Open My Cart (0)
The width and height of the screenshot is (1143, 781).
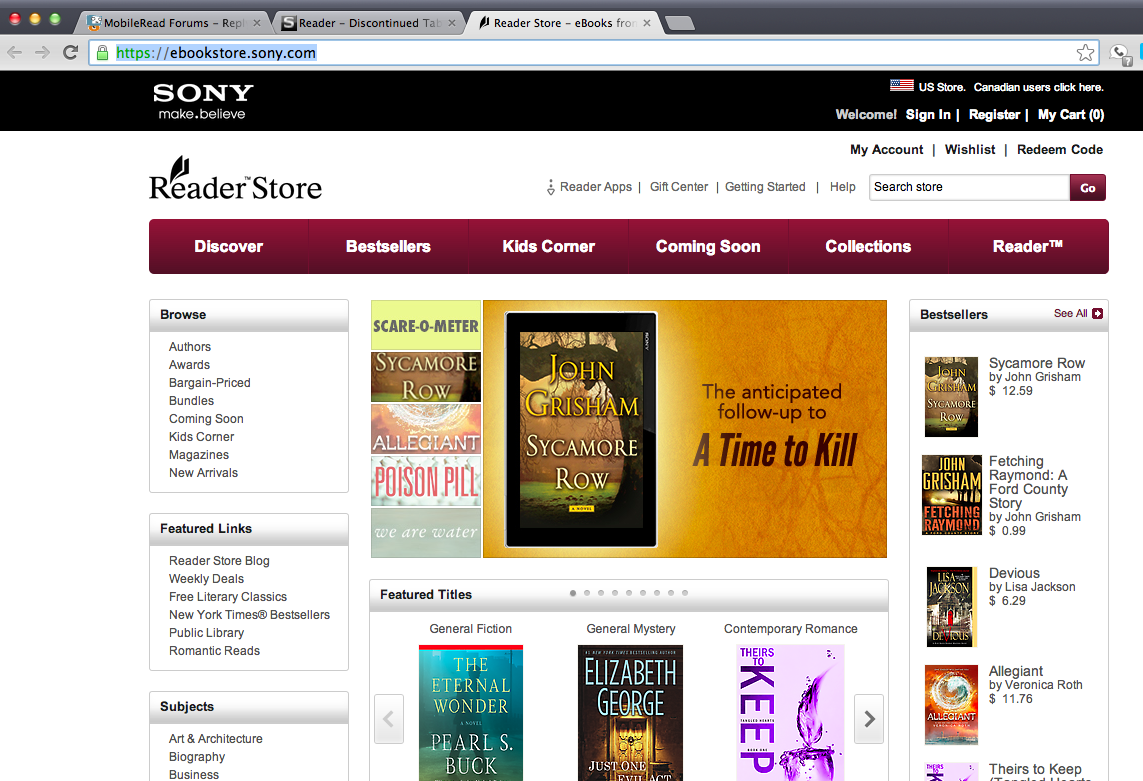pyautogui.click(x=1071, y=114)
